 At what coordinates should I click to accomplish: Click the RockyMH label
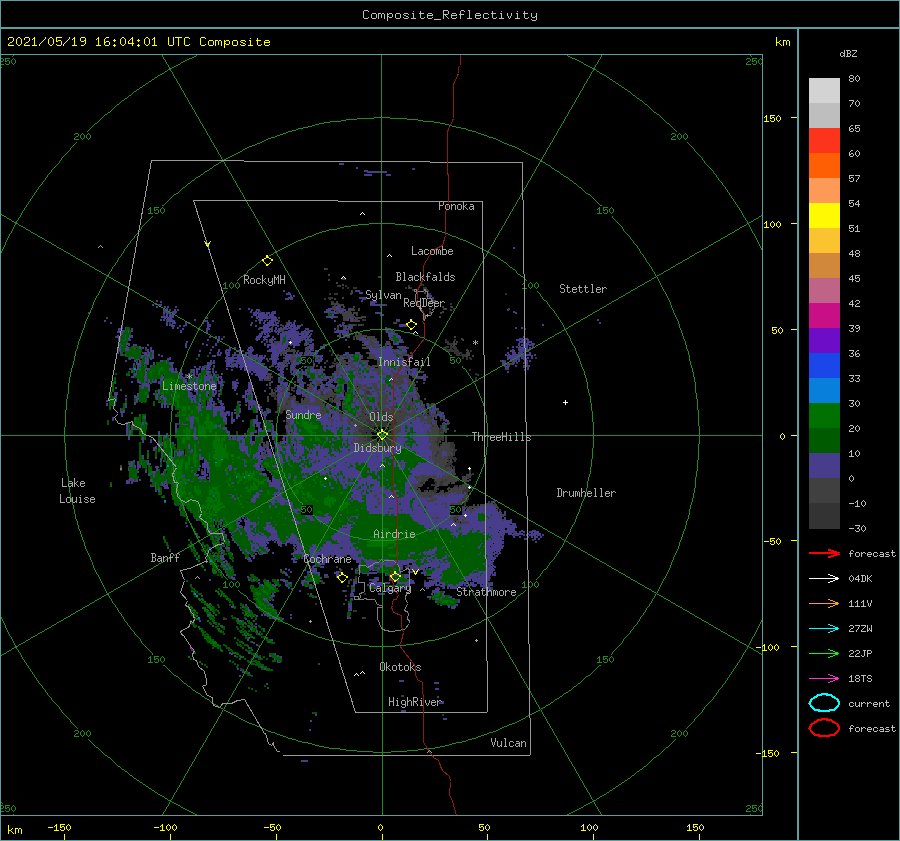[264, 280]
